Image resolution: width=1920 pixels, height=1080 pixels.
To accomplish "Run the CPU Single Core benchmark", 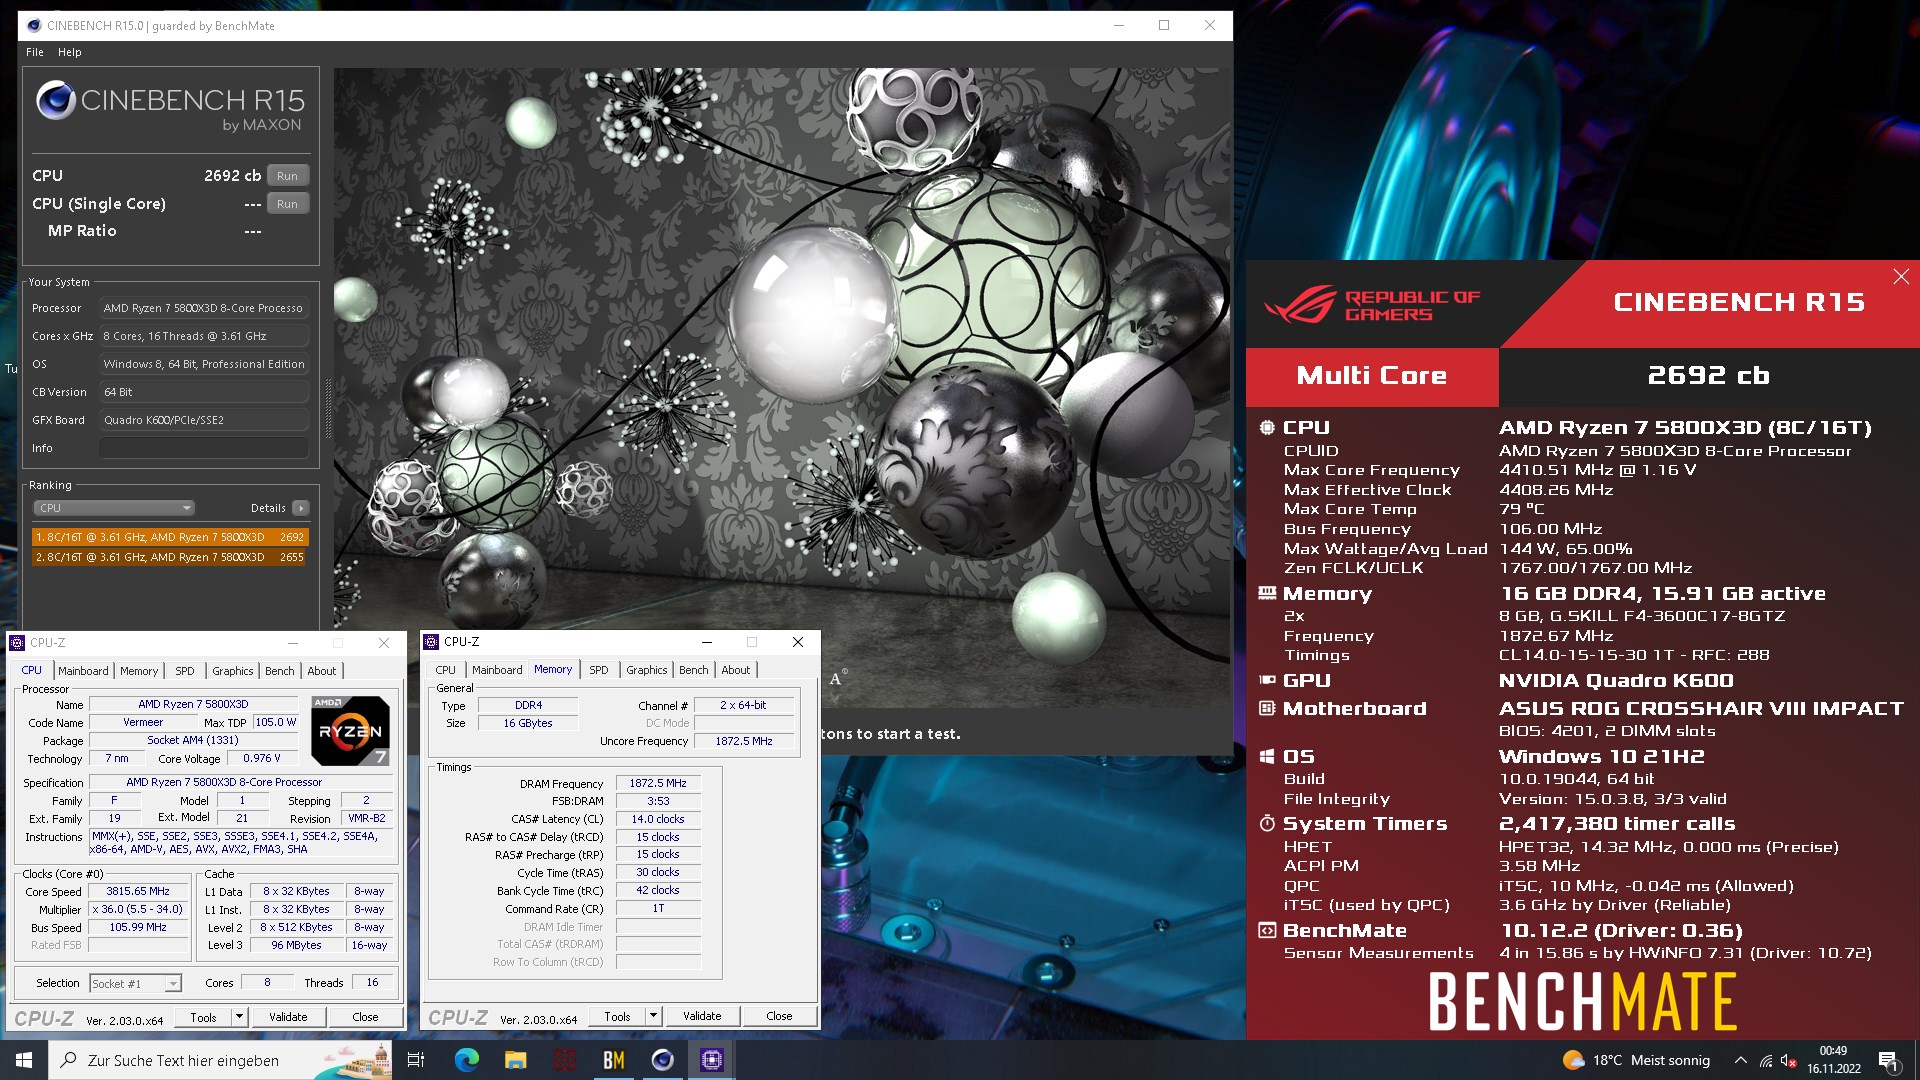I will click(287, 204).
